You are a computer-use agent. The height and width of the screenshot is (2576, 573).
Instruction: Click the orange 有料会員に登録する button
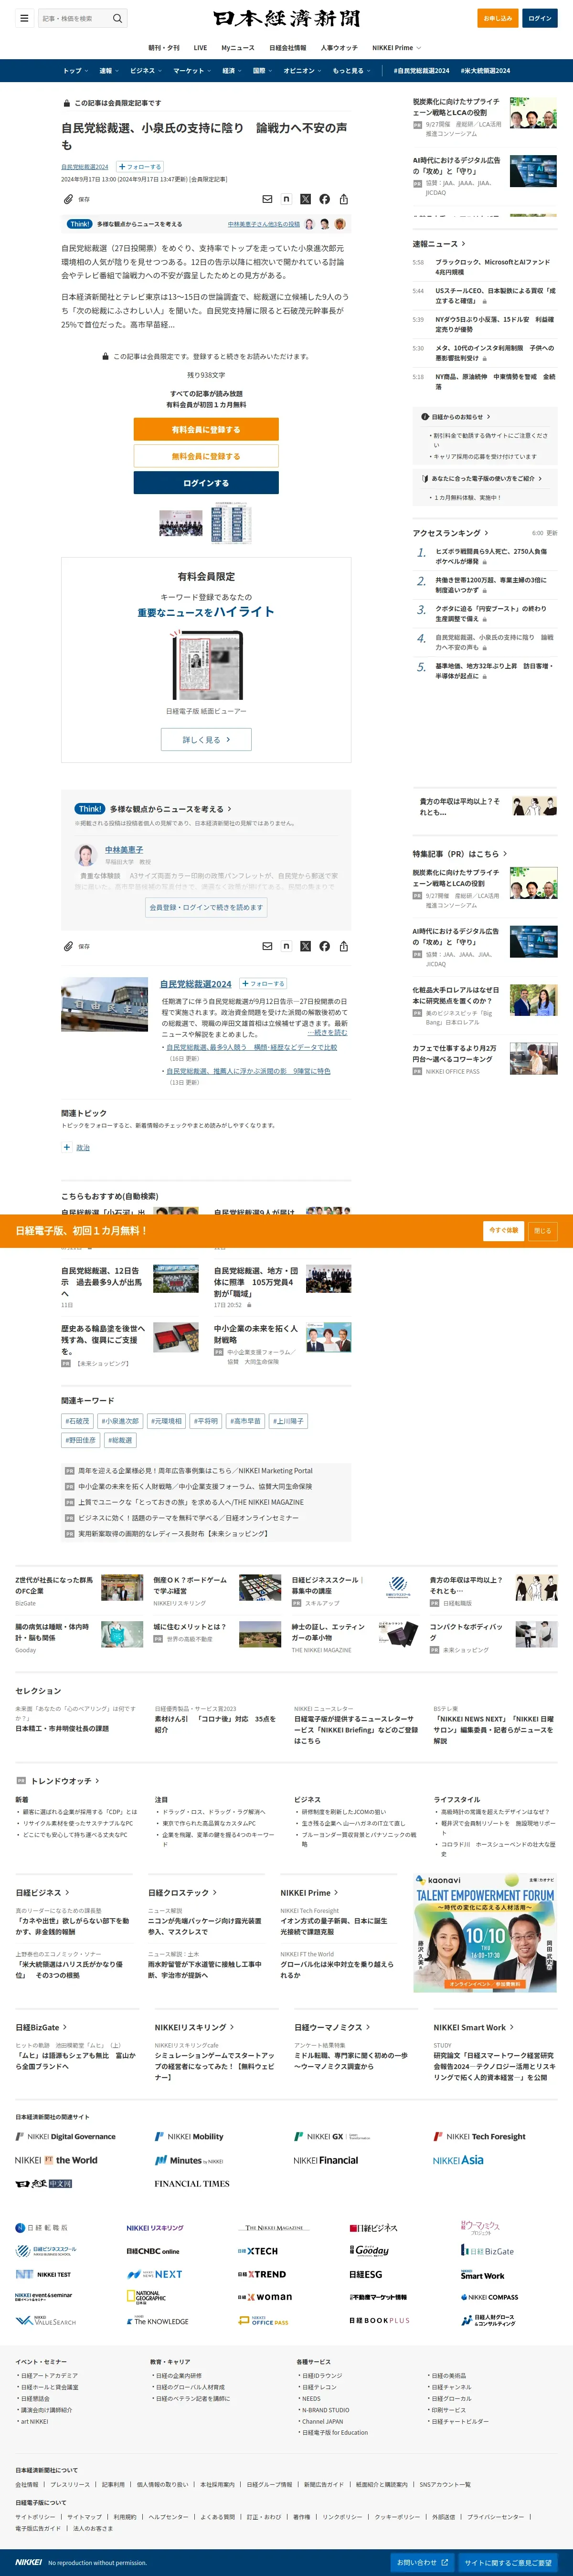206,429
